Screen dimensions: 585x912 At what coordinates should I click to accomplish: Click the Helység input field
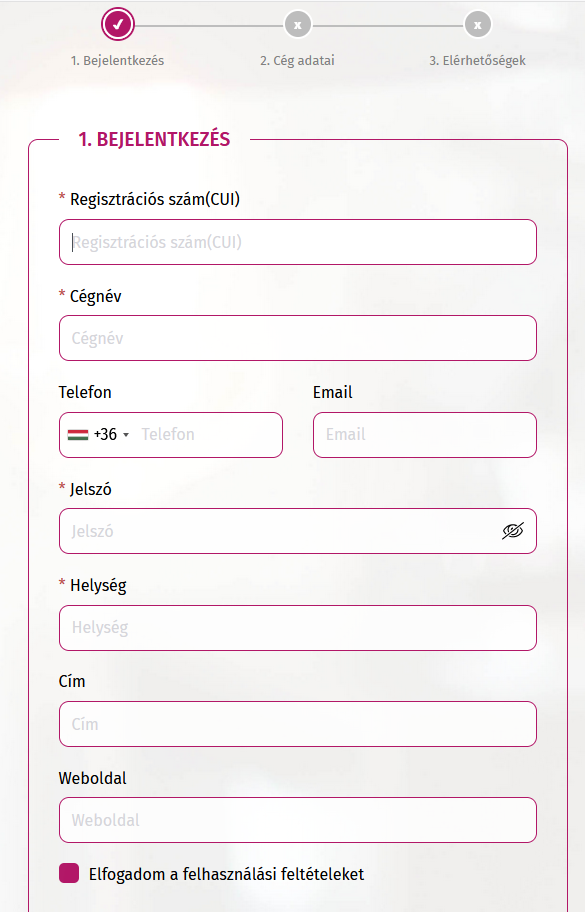pyautogui.click(x=298, y=628)
